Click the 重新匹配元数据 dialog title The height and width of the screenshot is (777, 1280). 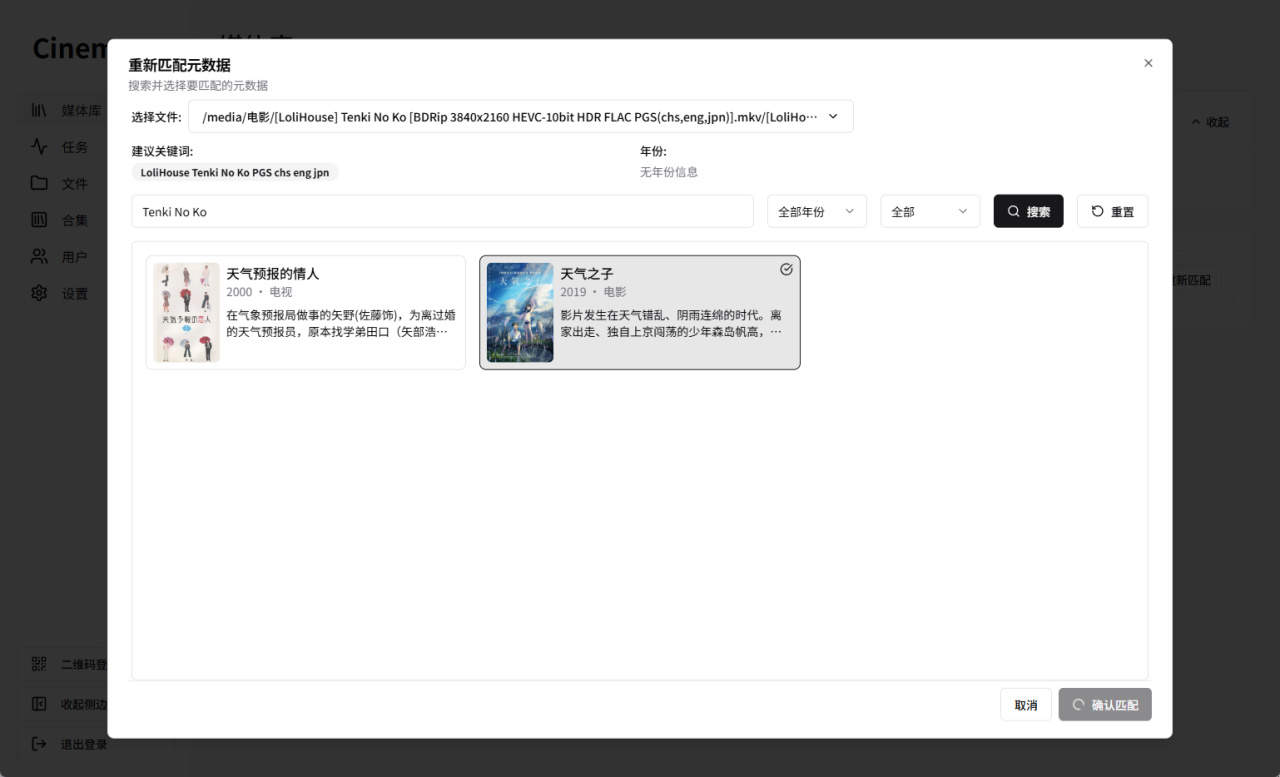click(180, 65)
